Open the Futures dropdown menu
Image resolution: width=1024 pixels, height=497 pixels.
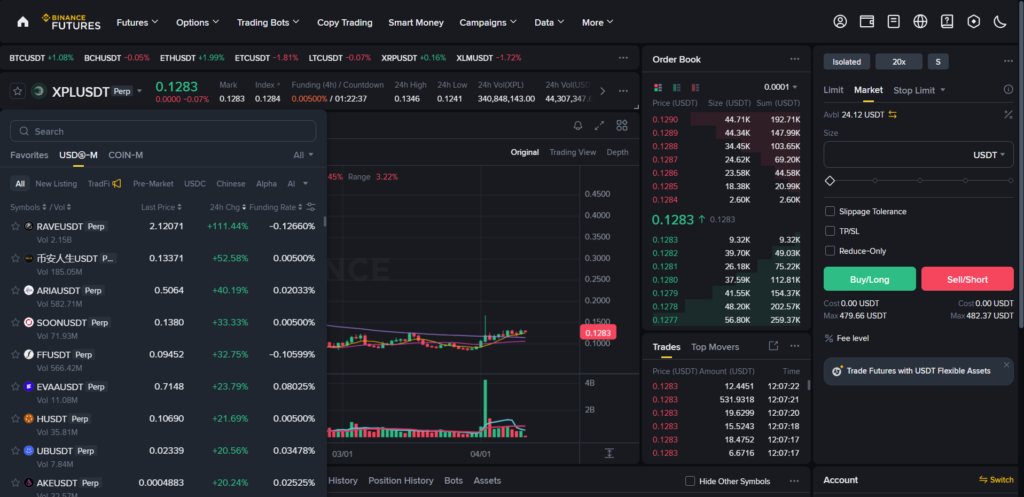tap(137, 22)
